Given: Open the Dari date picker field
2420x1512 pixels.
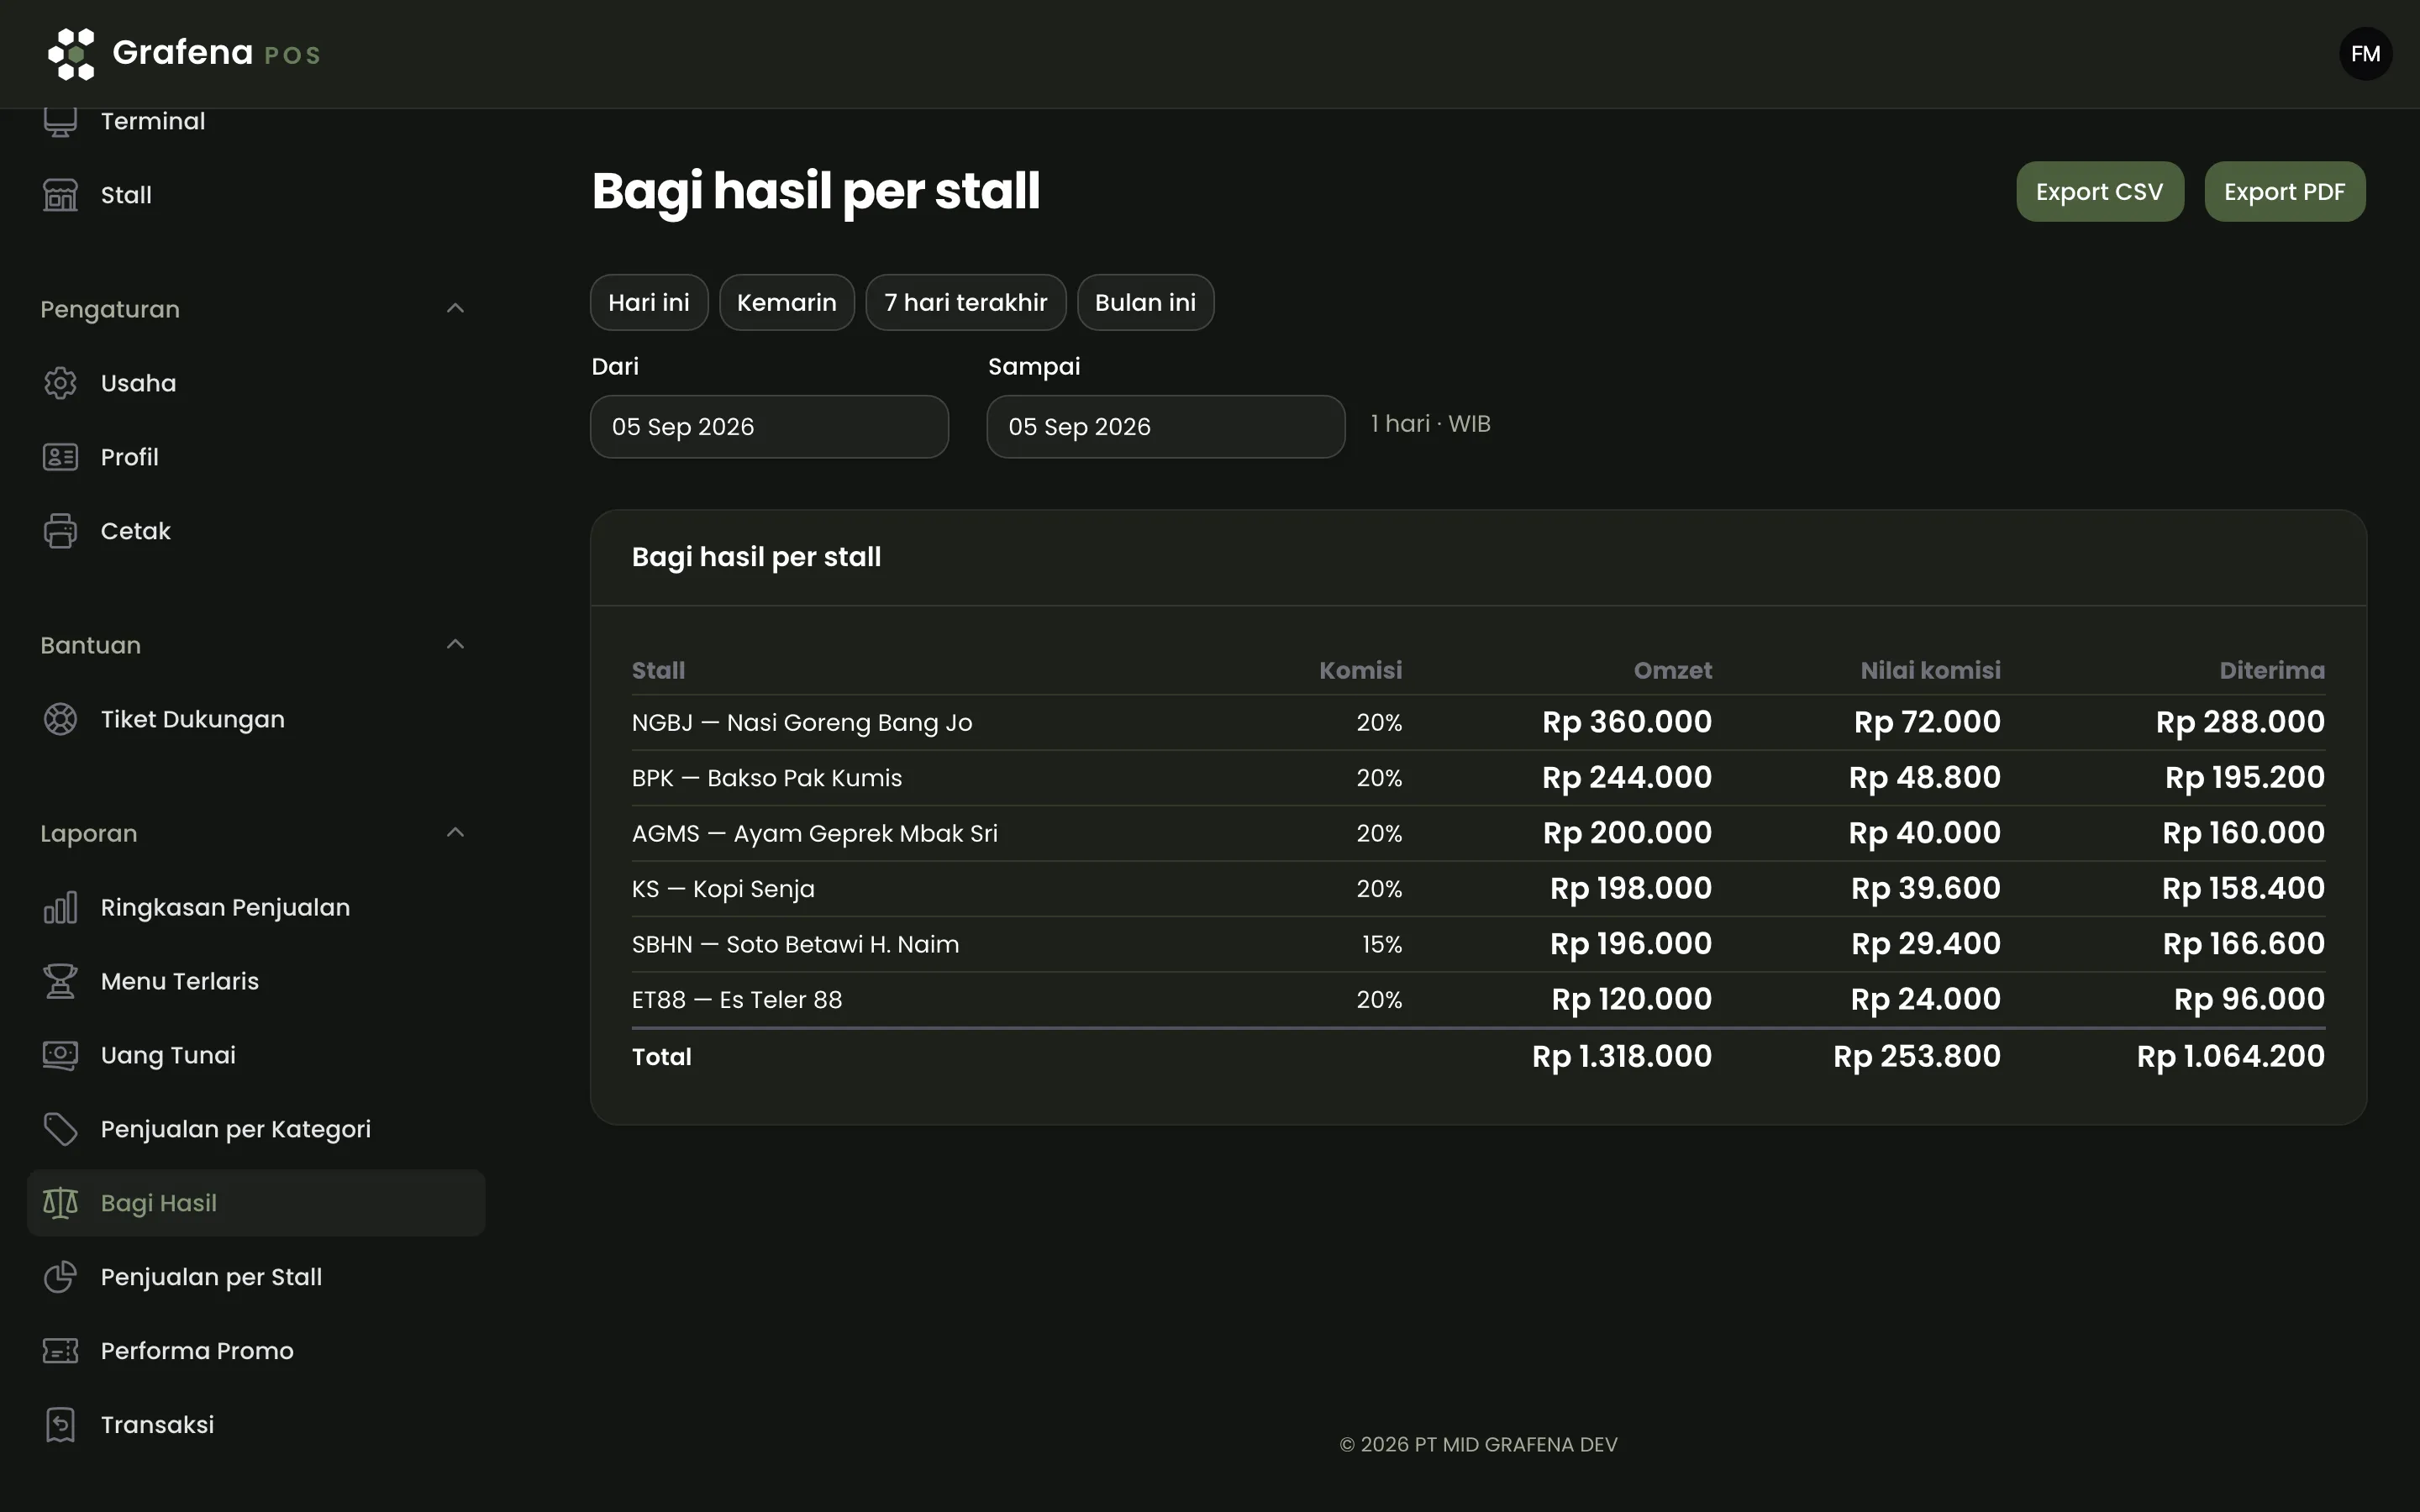Looking at the screenshot, I should (x=769, y=427).
